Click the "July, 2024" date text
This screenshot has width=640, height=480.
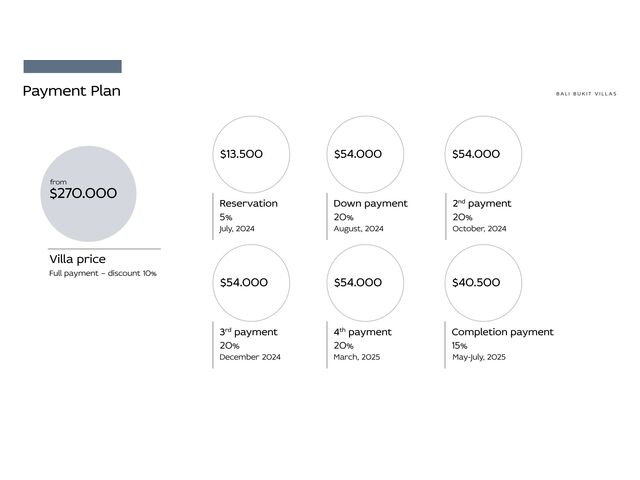point(237,229)
